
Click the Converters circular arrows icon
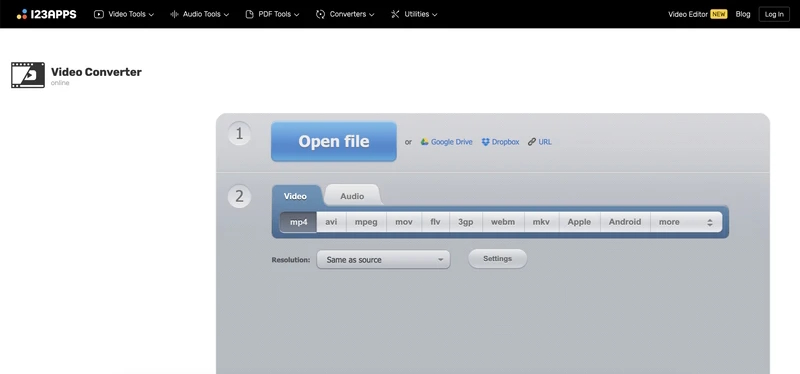pyautogui.click(x=320, y=14)
